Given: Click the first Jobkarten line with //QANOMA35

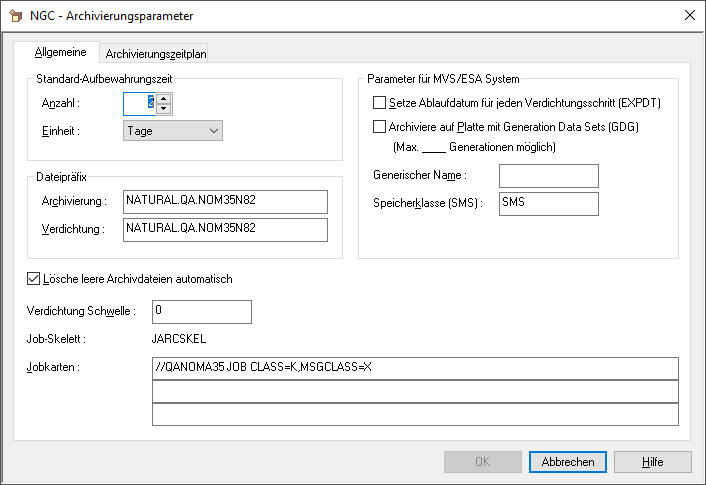Looking at the screenshot, I should [x=414, y=368].
